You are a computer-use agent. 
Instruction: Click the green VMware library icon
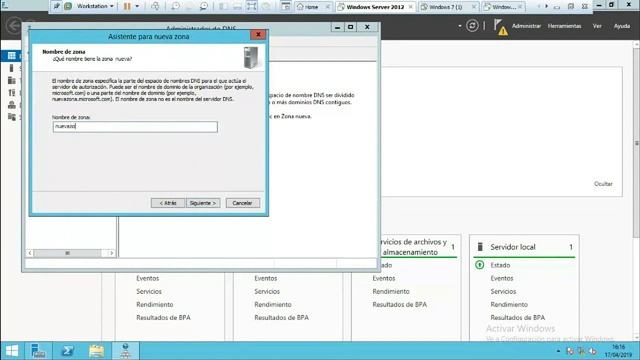pos(68,7)
